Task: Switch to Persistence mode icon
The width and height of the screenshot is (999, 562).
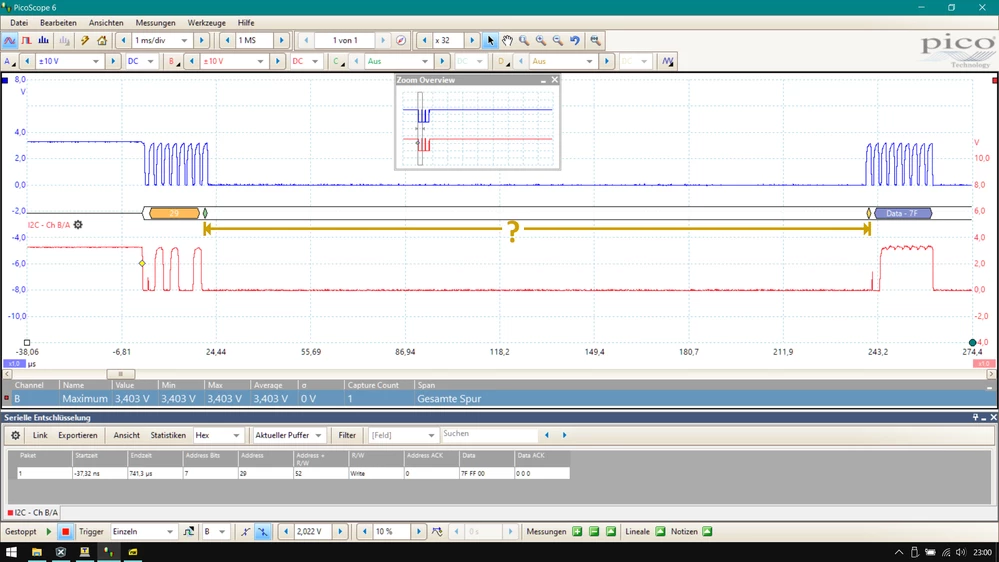Action: [26, 40]
